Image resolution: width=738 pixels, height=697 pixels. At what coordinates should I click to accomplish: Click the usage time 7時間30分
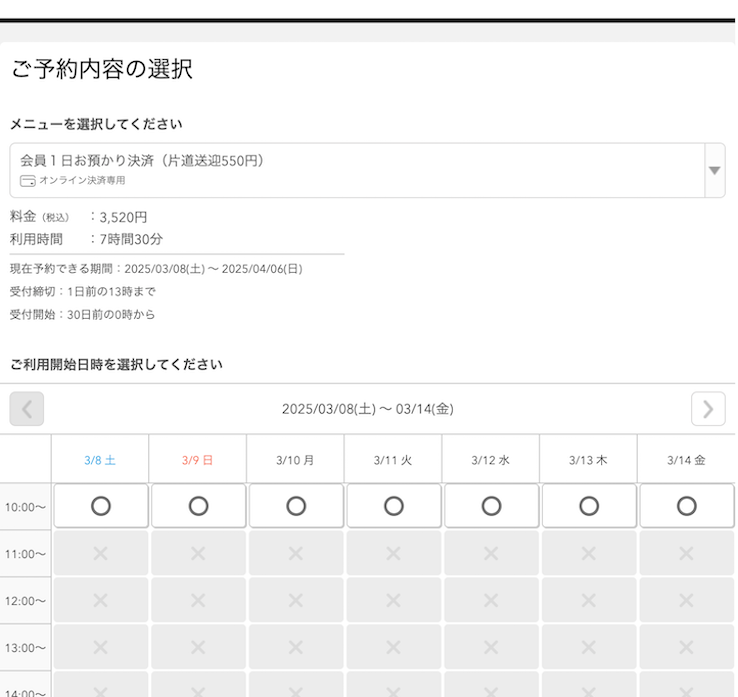point(131,239)
